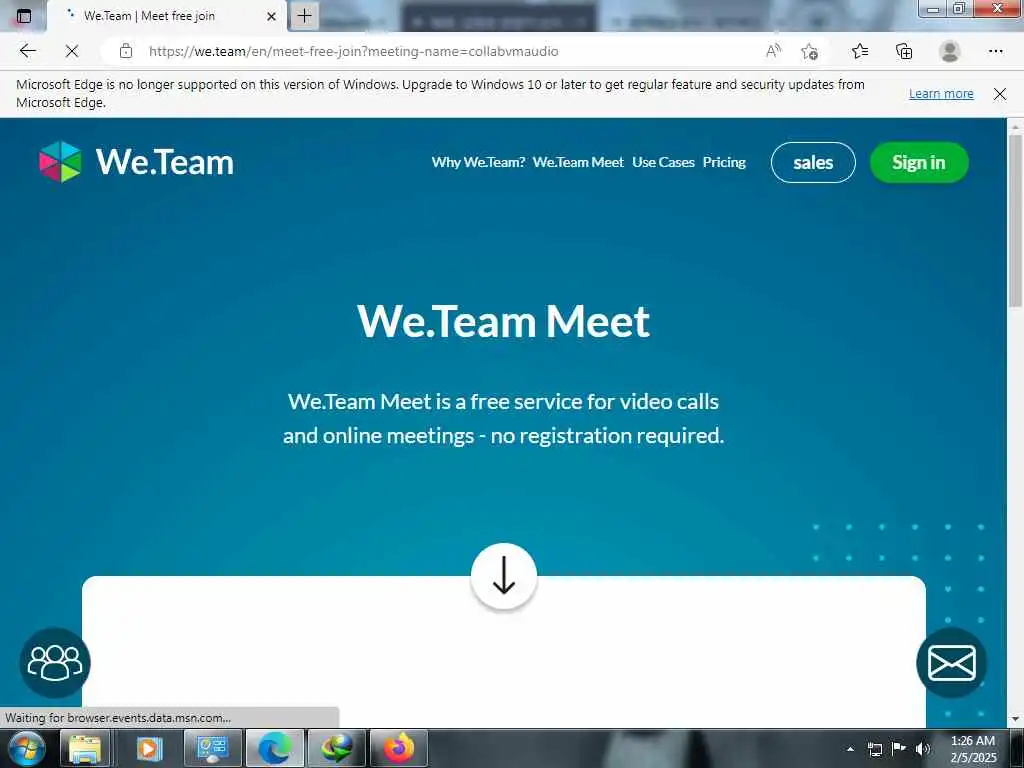Click the network tray icon
1024x768 pixels.
(x=875, y=749)
